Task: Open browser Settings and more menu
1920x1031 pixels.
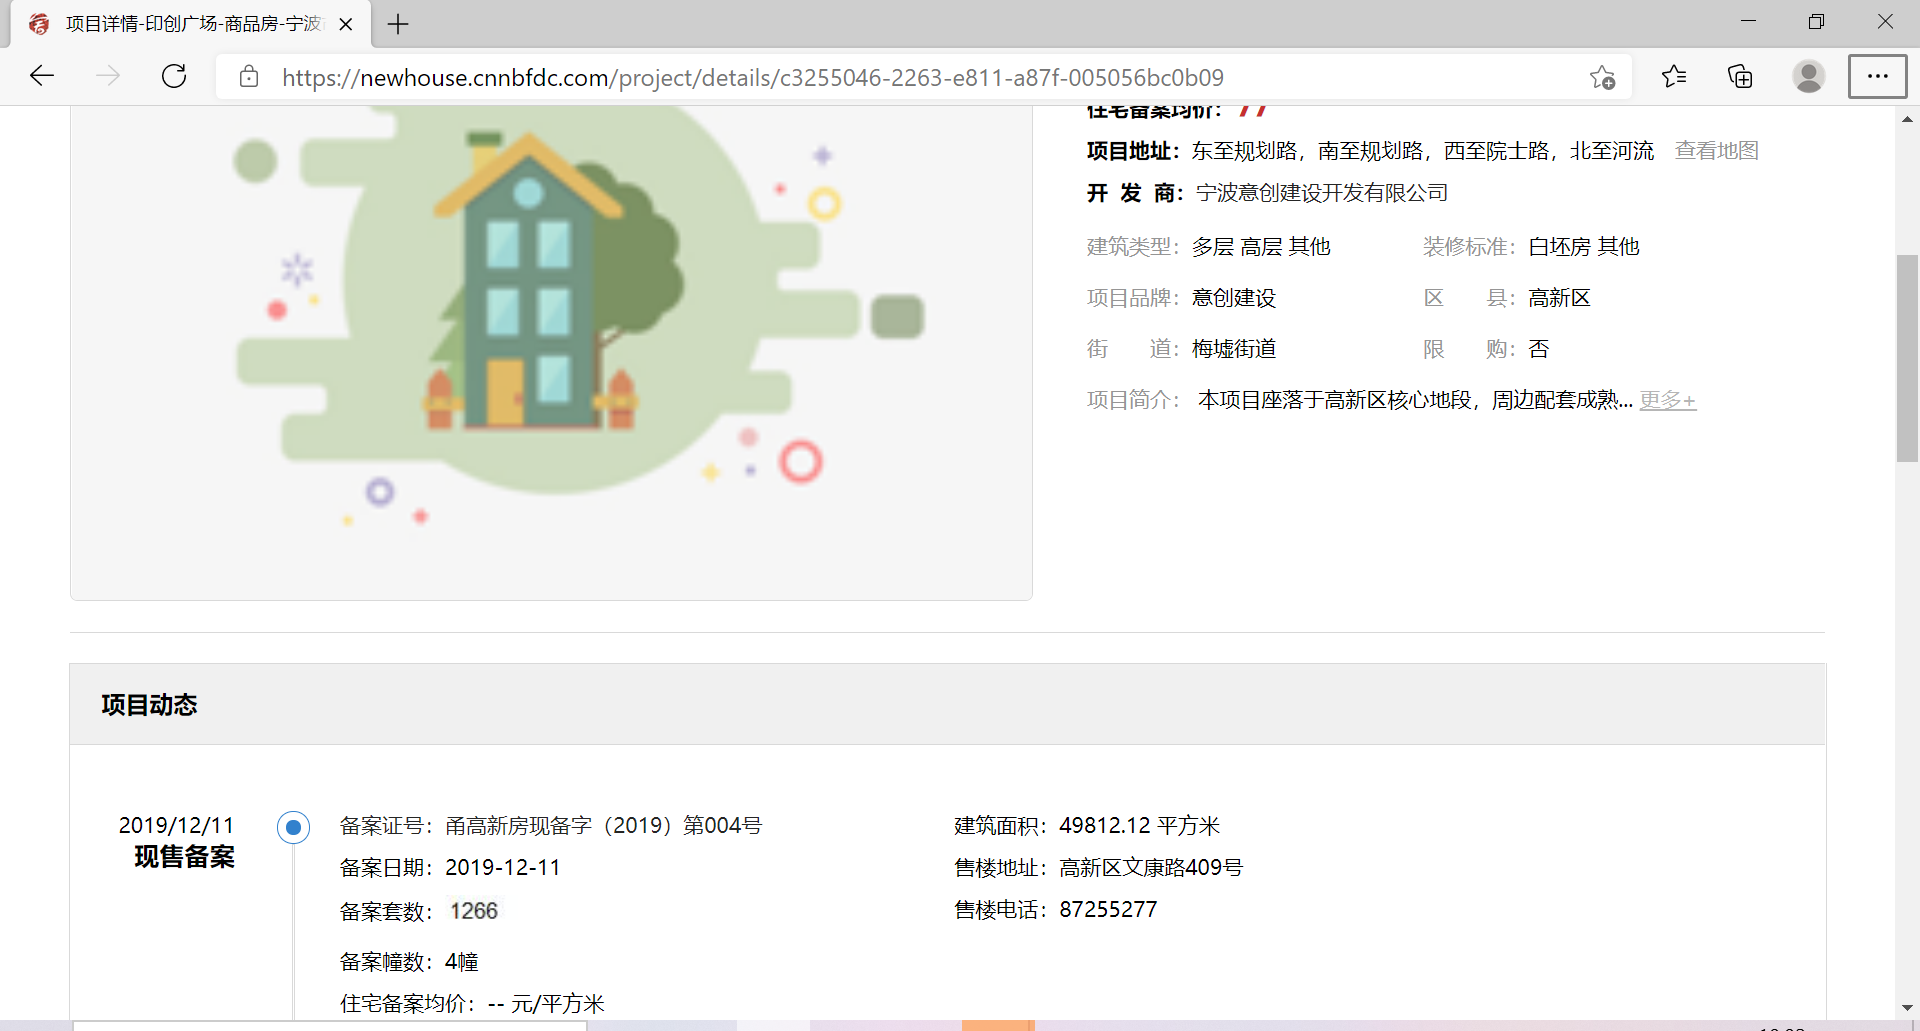Action: 1877,76
